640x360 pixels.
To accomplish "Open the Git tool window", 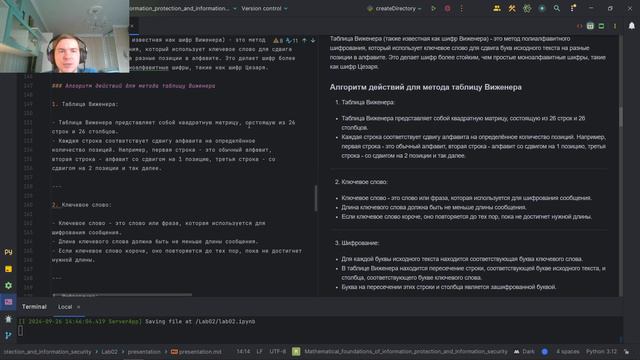I will pyautogui.click(x=8, y=336).
